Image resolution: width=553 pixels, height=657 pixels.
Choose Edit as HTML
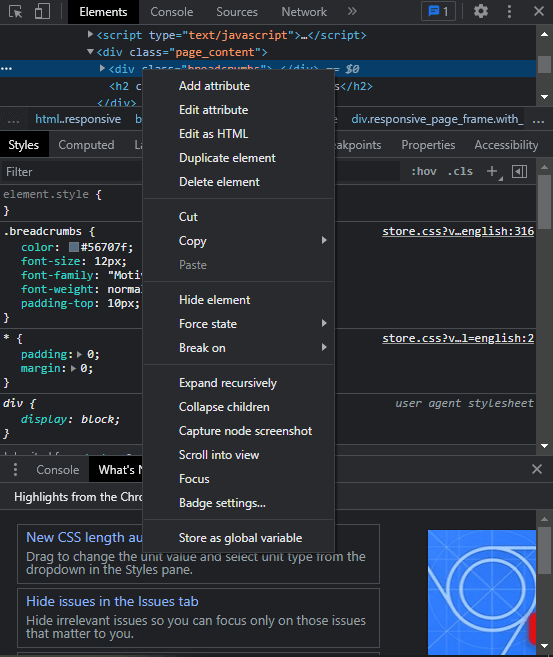click(x=238, y=134)
